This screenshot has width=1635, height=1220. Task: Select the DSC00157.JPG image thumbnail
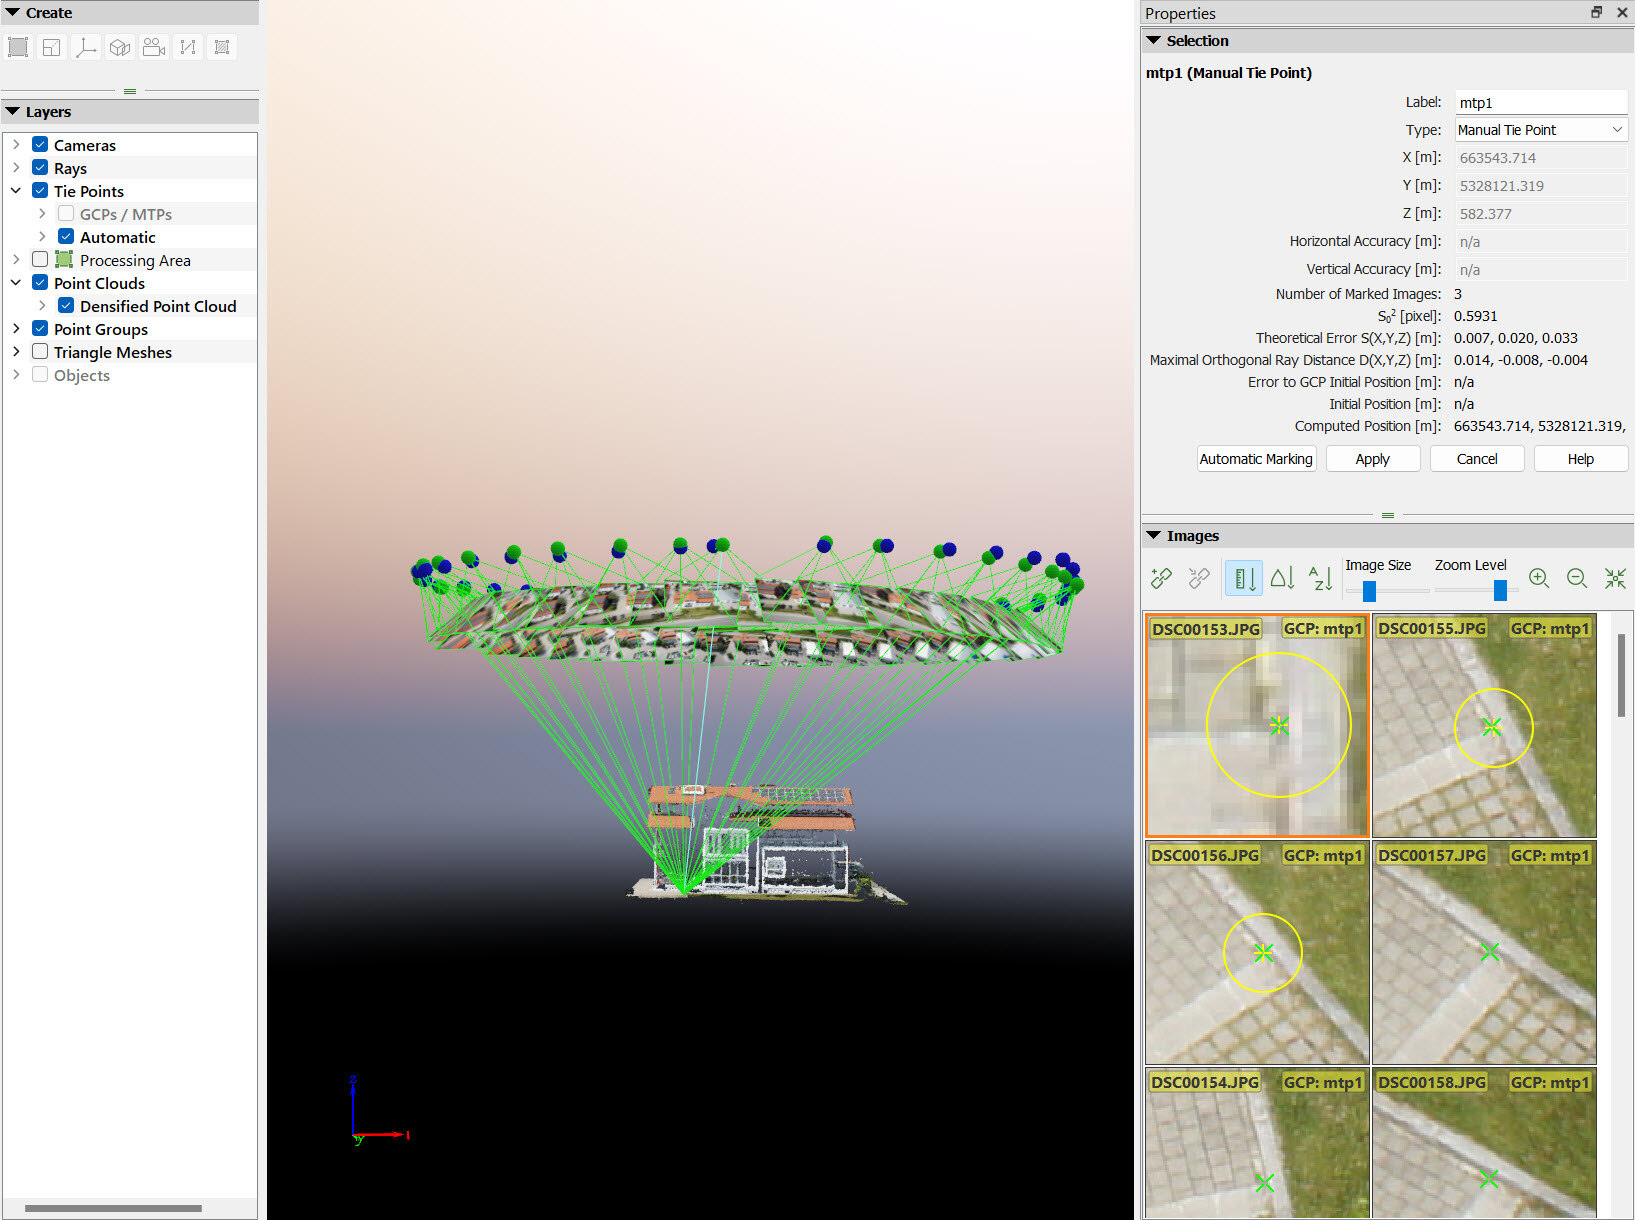click(1483, 955)
